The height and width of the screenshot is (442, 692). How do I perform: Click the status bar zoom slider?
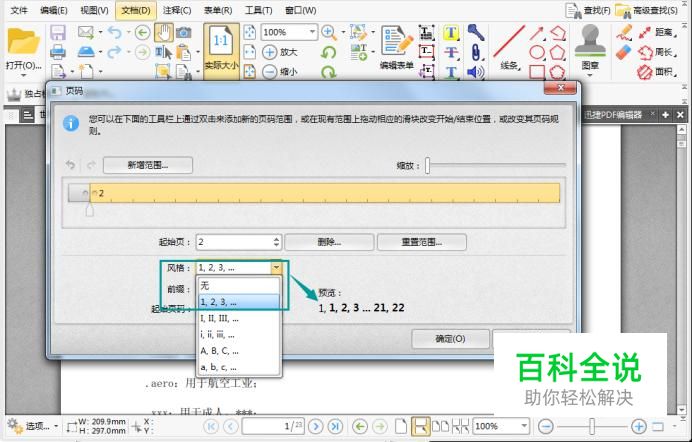pos(592,426)
